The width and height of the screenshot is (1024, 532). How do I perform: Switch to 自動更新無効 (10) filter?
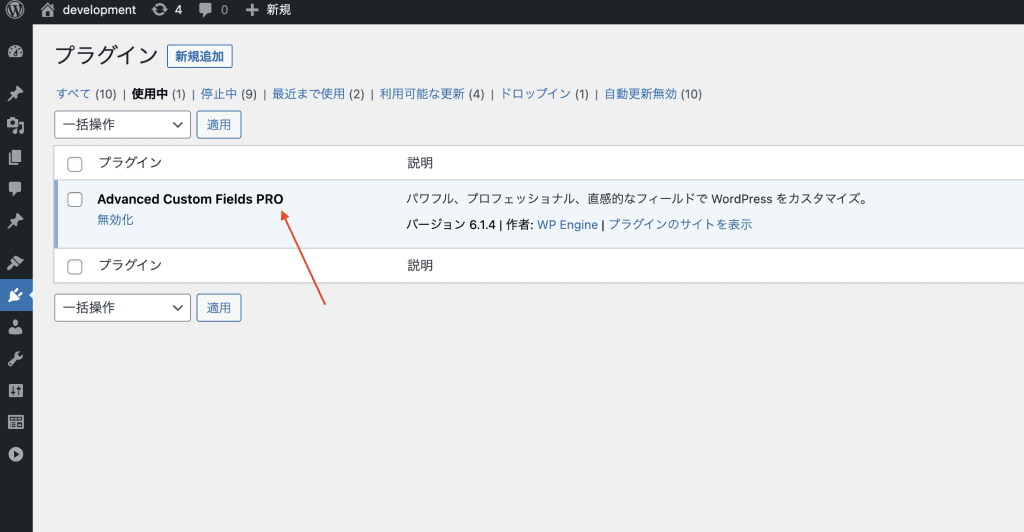[653, 94]
